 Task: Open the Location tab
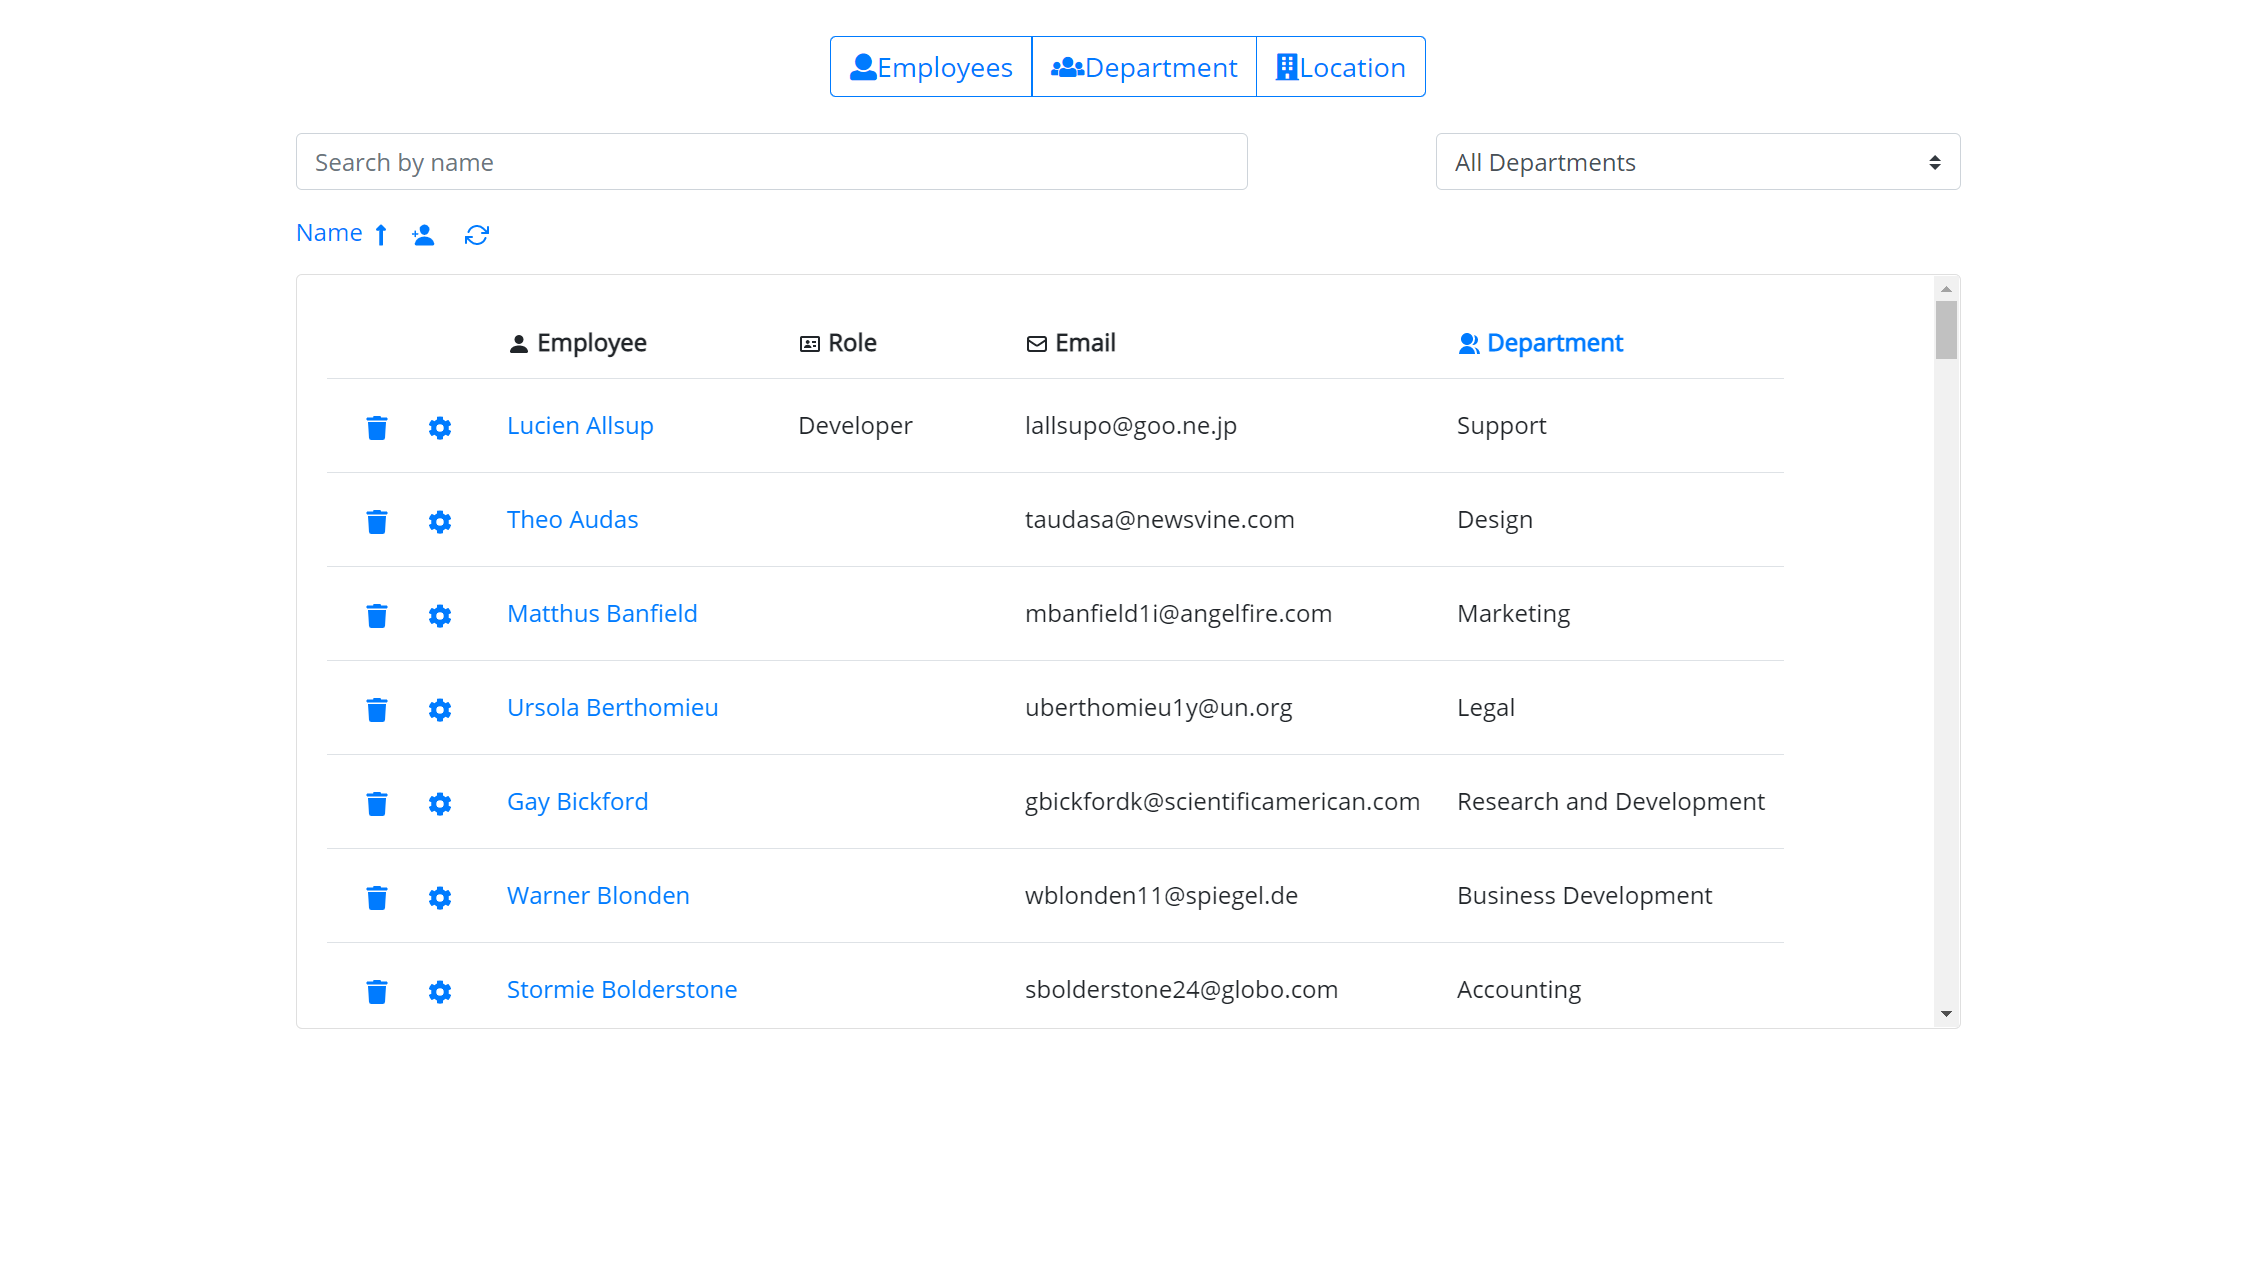[1340, 67]
